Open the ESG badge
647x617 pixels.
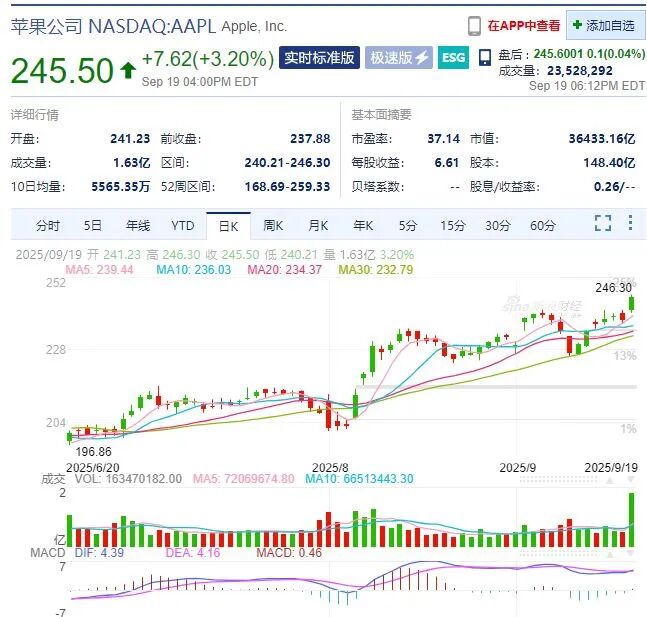tap(453, 57)
